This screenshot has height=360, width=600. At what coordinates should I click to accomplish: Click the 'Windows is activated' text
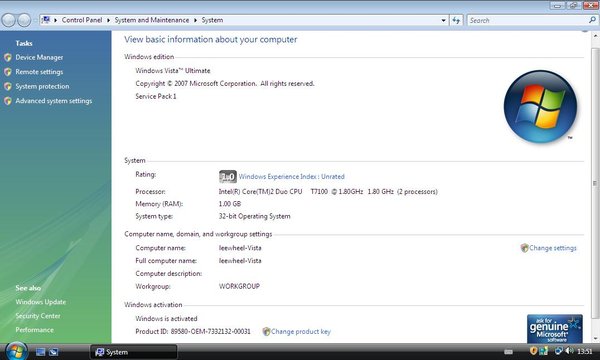[x=166, y=318]
